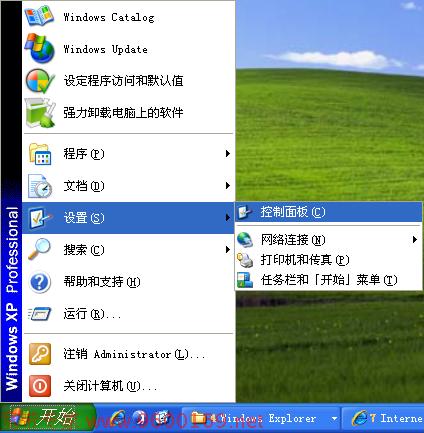Viewport: 424px width, 433px height.
Task: Click the 注销 Administrator key icon
Action: (40, 354)
